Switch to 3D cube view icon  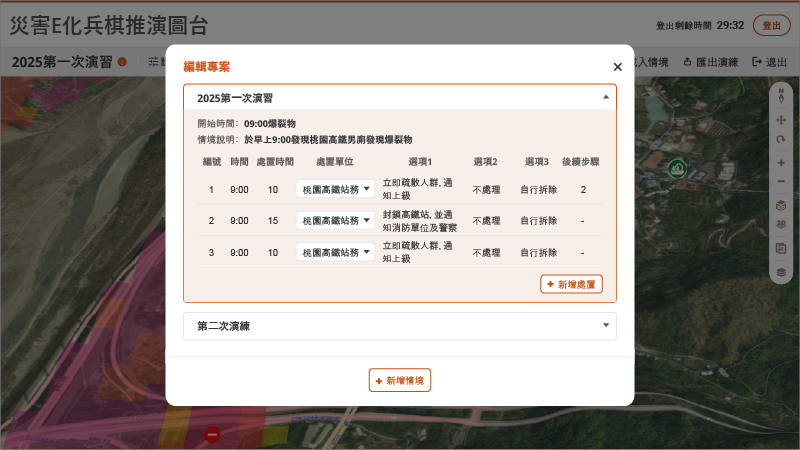pyautogui.click(x=781, y=206)
